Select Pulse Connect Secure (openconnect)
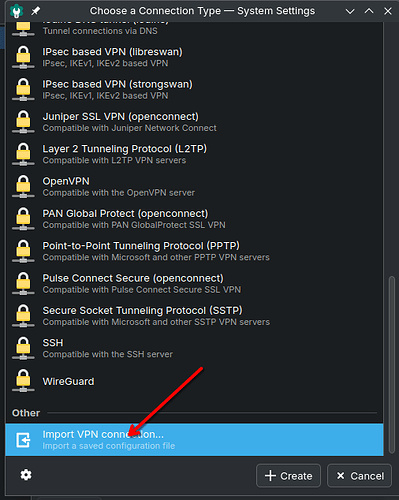The image size is (399, 500). tap(194, 284)
